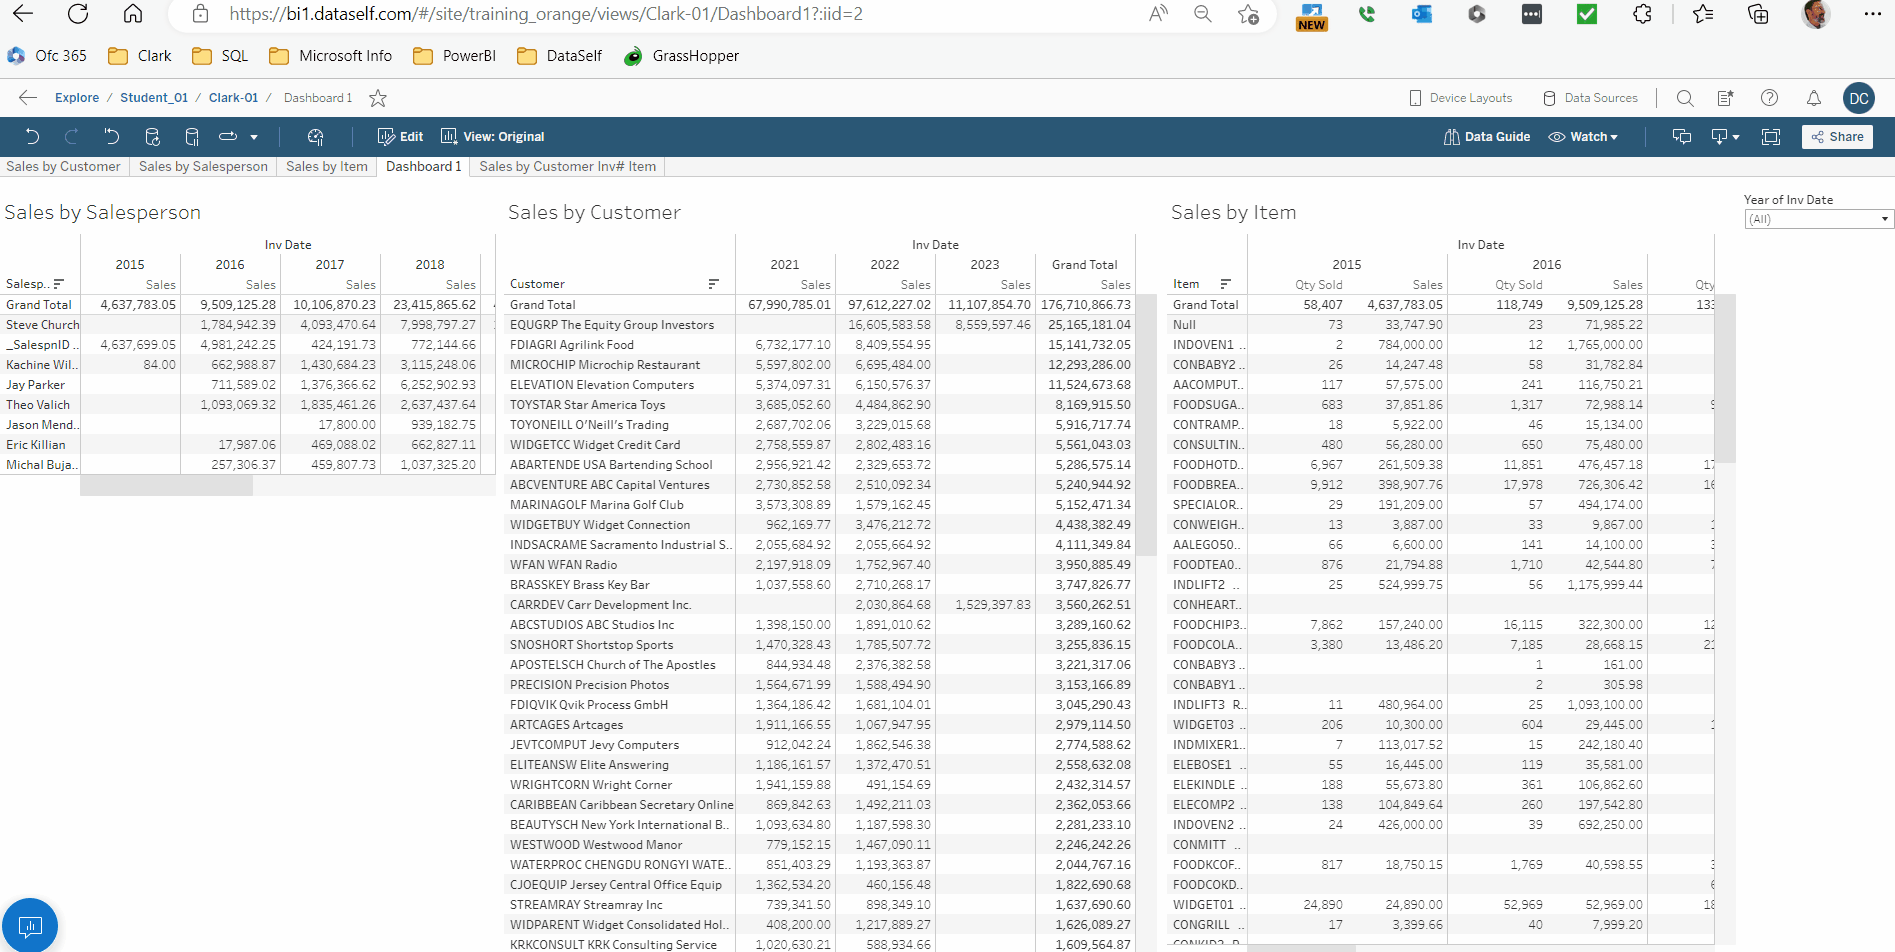Click the Revert icon in the toolbar
Viewport: 1895px width, 952px height.
point(112,137)
